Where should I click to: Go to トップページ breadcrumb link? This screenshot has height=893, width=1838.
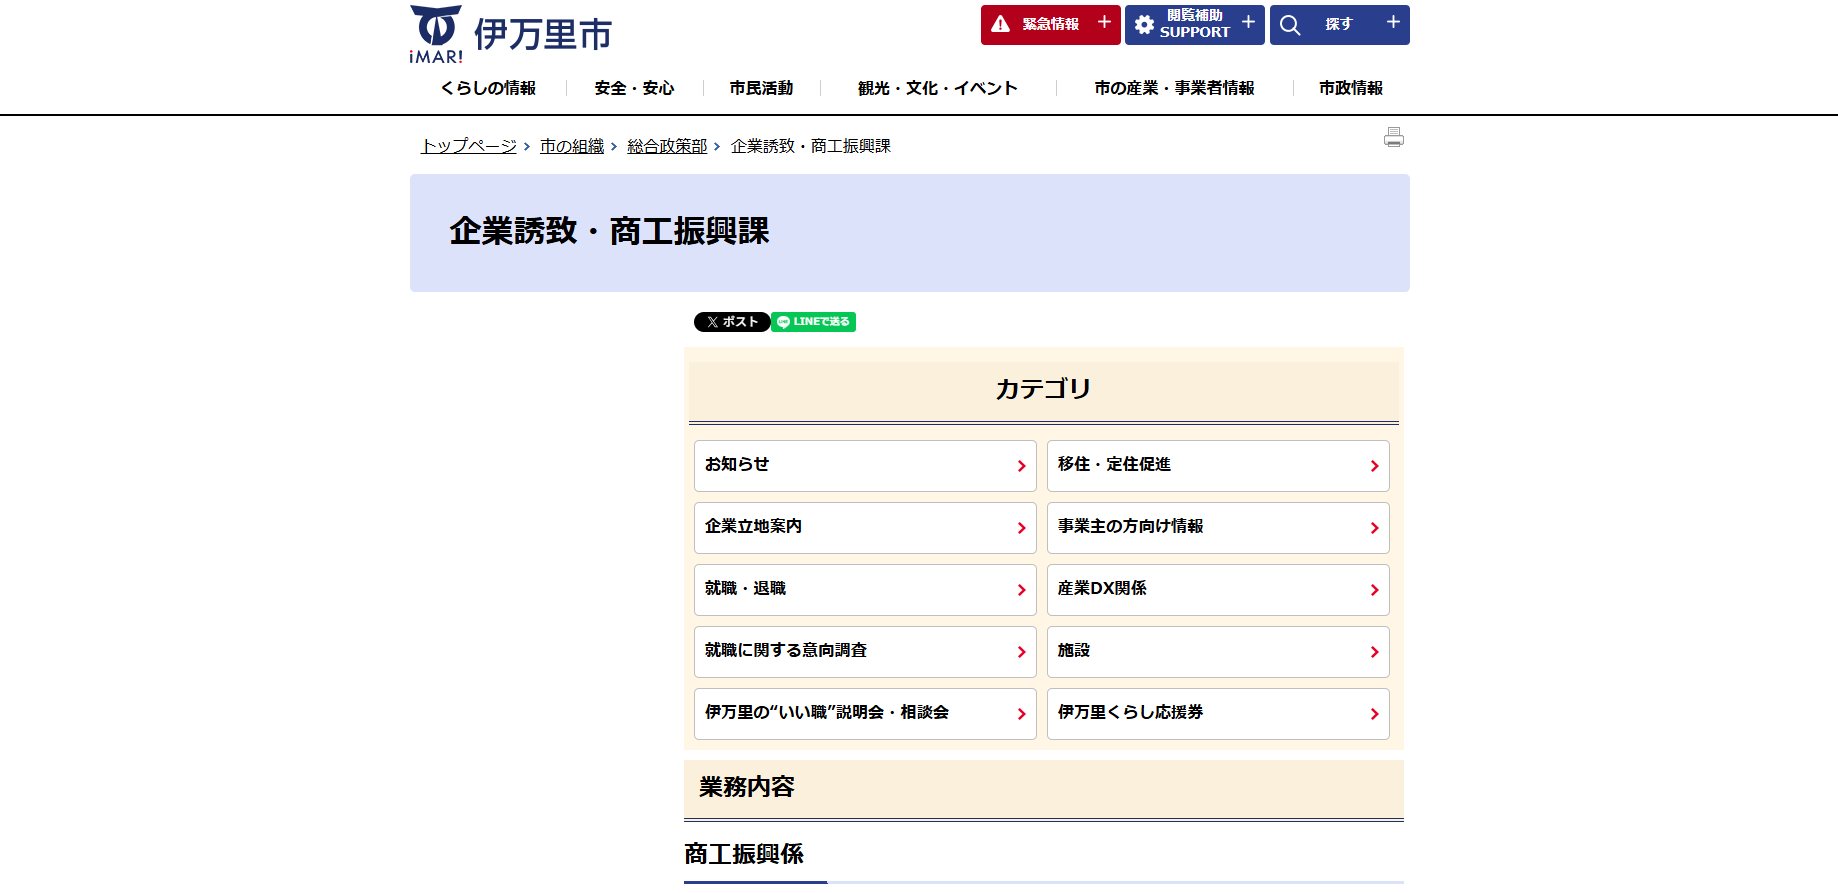(469, 146)
